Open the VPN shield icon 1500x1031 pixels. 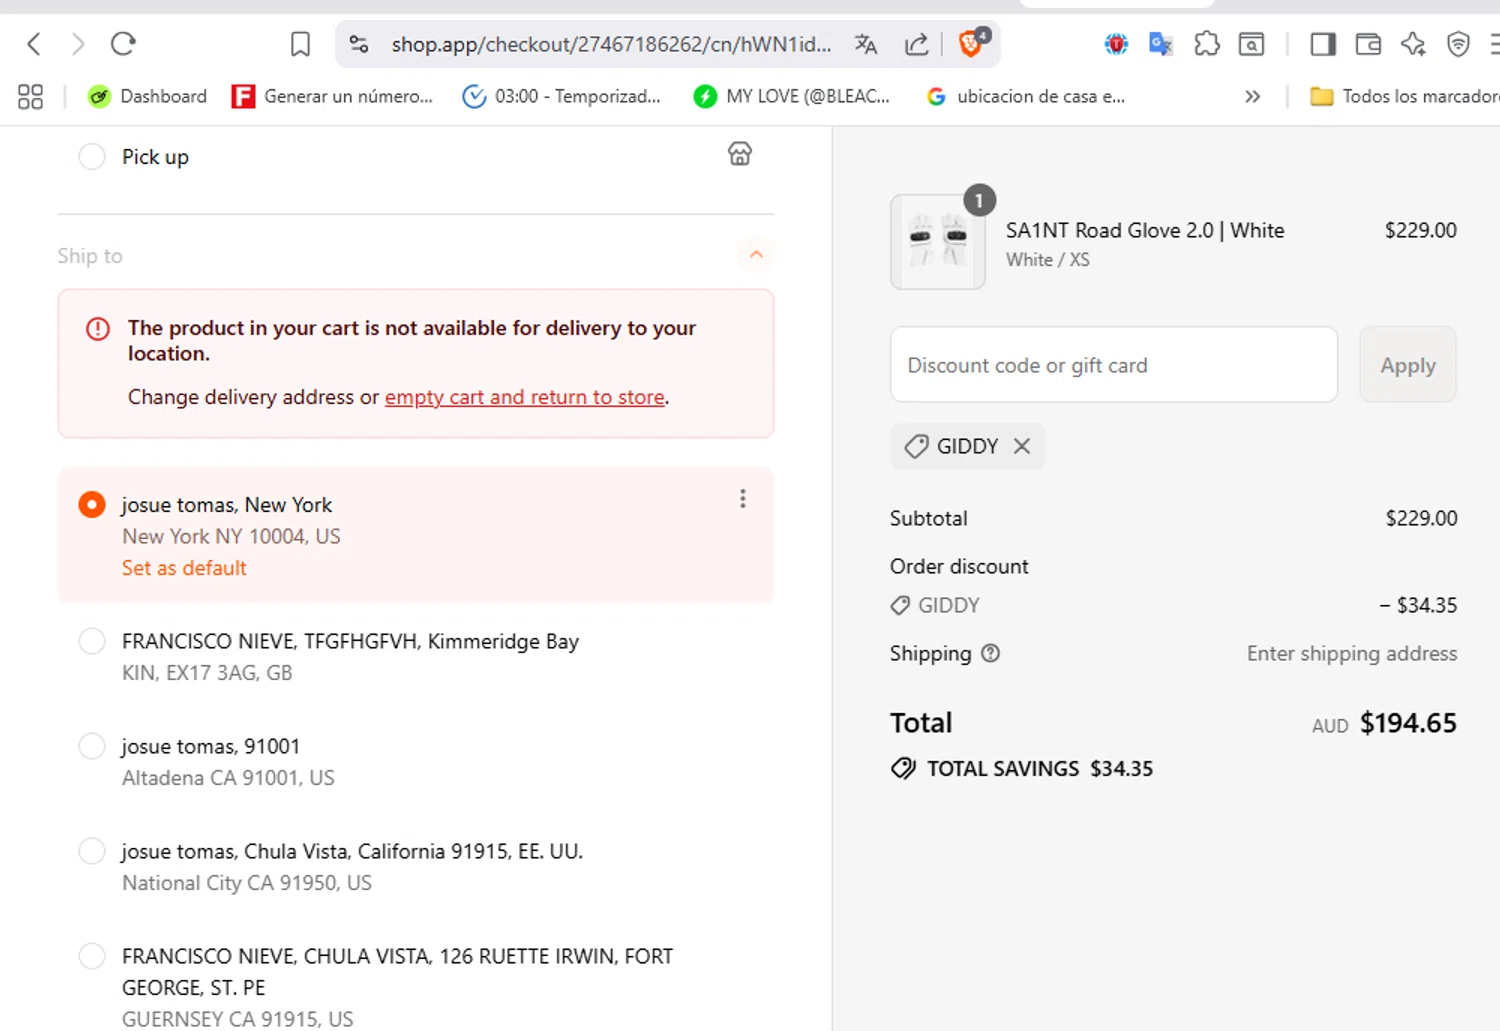(x=1458, y=44)
